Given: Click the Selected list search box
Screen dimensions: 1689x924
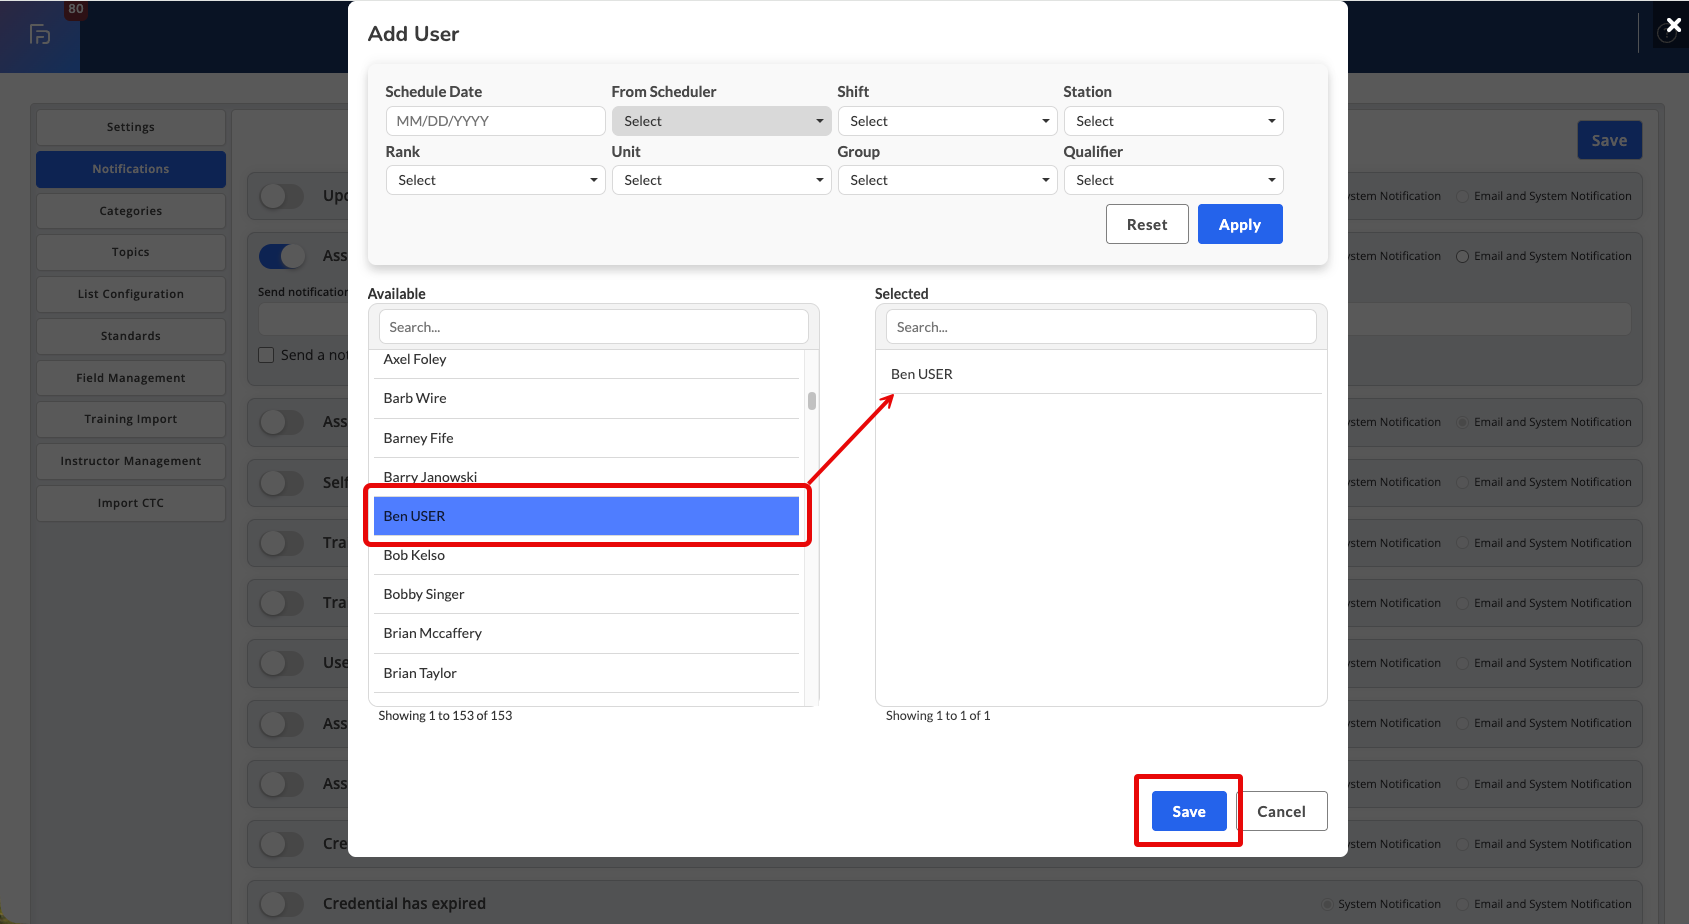Looking at the screenshot, I should pyautogui.click(x=1101, y=327).
